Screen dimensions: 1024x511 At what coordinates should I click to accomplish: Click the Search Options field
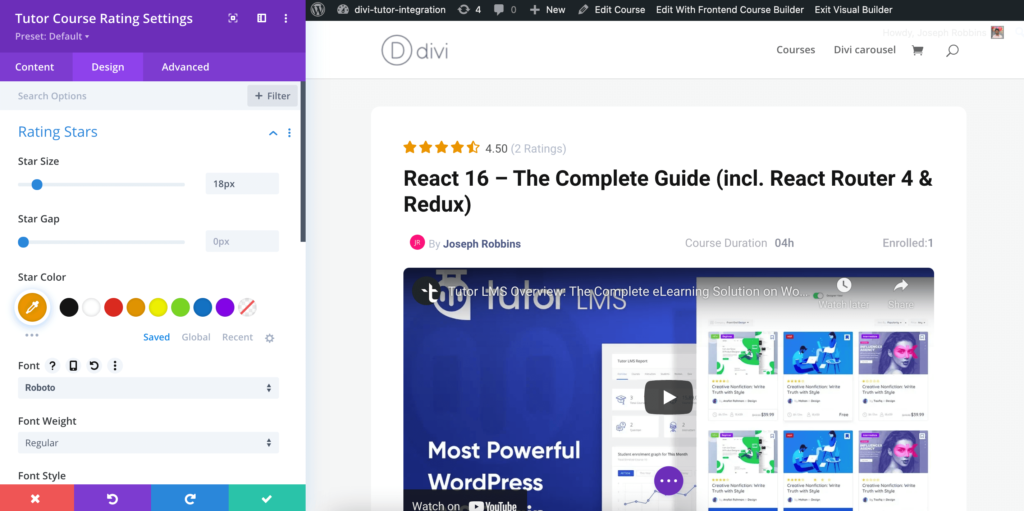pos(124,96)
